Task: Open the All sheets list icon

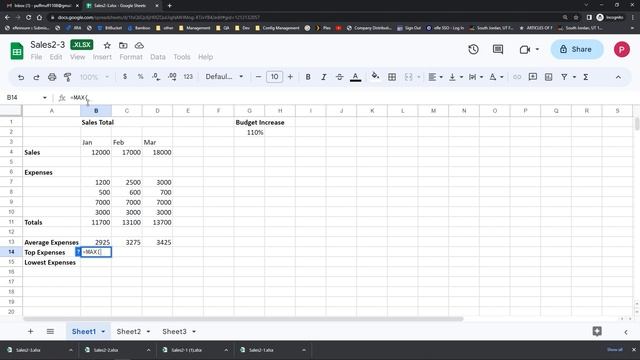Action: pyautogui.click(x=50, y=331)
